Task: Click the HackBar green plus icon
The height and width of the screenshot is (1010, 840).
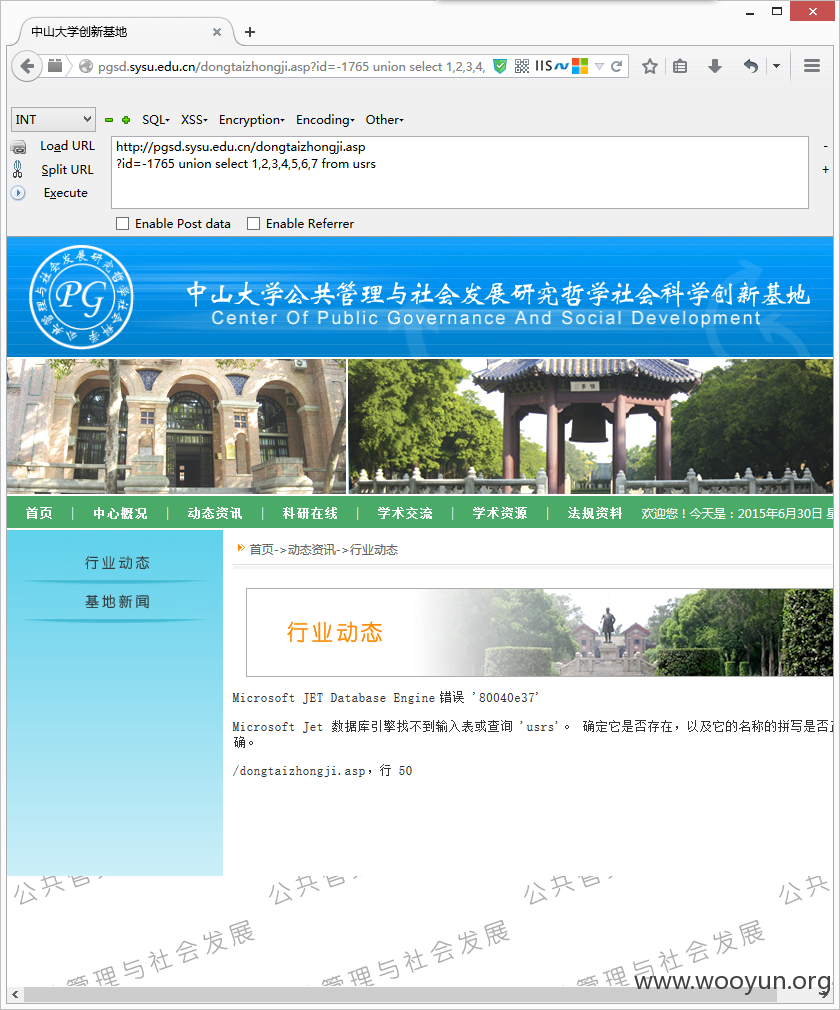Action: [126, 120]
